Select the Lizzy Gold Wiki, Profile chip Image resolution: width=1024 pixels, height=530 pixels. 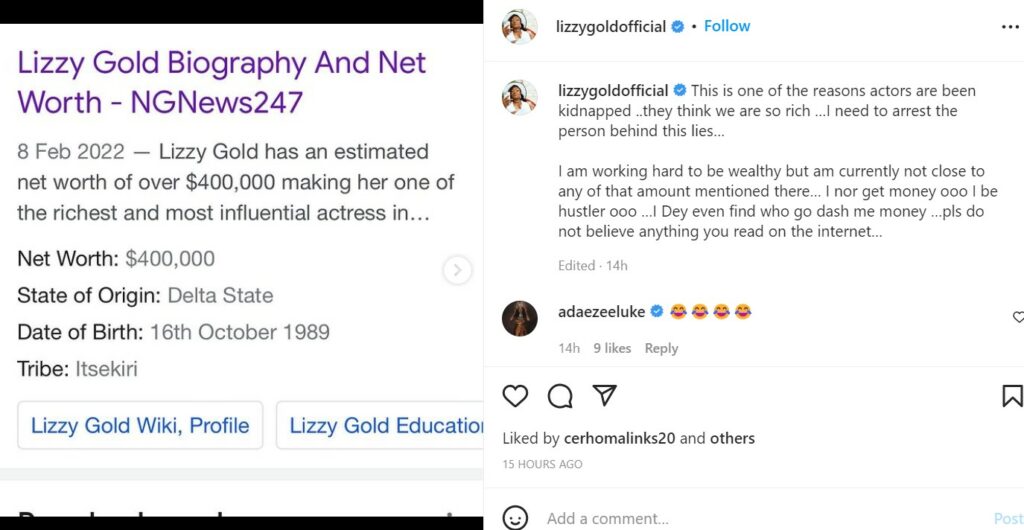coord(140,425)
